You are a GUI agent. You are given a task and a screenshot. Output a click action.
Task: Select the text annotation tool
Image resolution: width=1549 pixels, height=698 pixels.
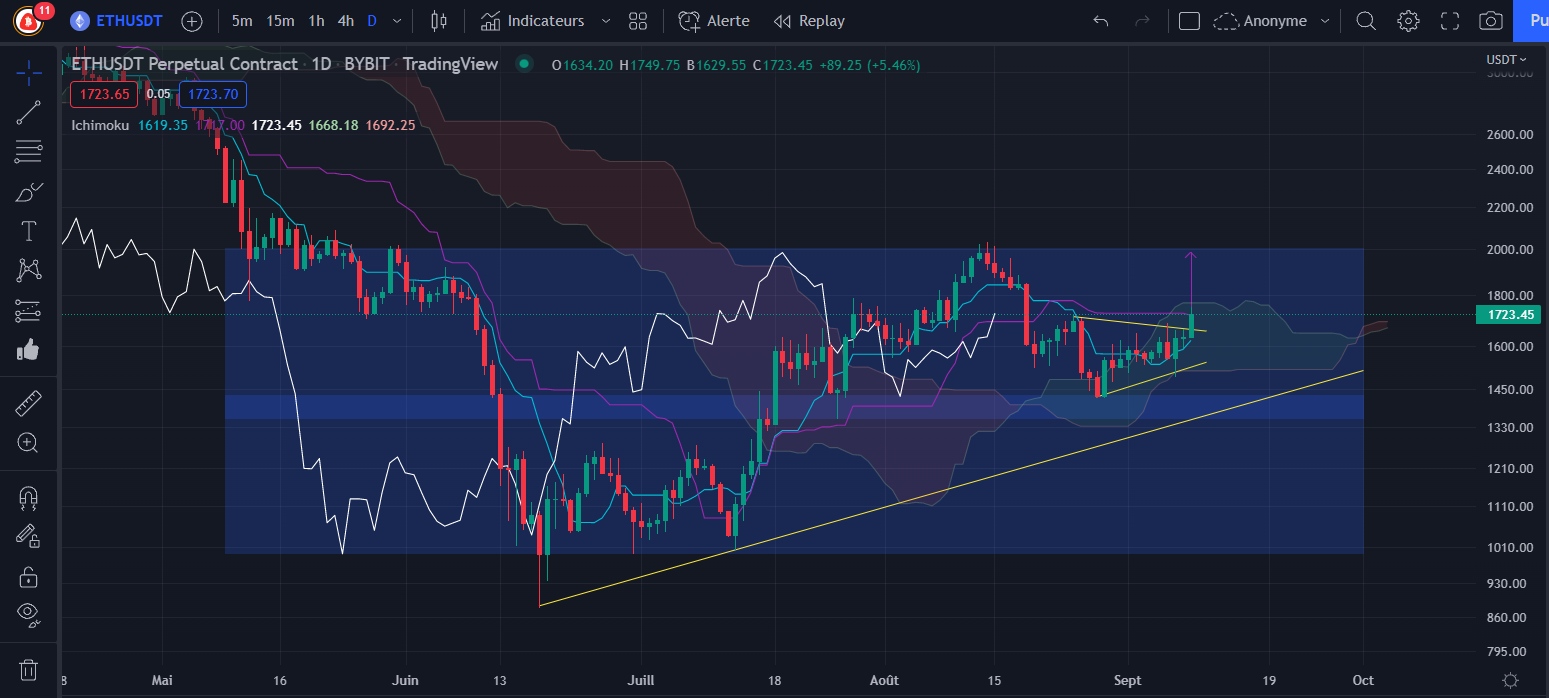pos(28,231)
